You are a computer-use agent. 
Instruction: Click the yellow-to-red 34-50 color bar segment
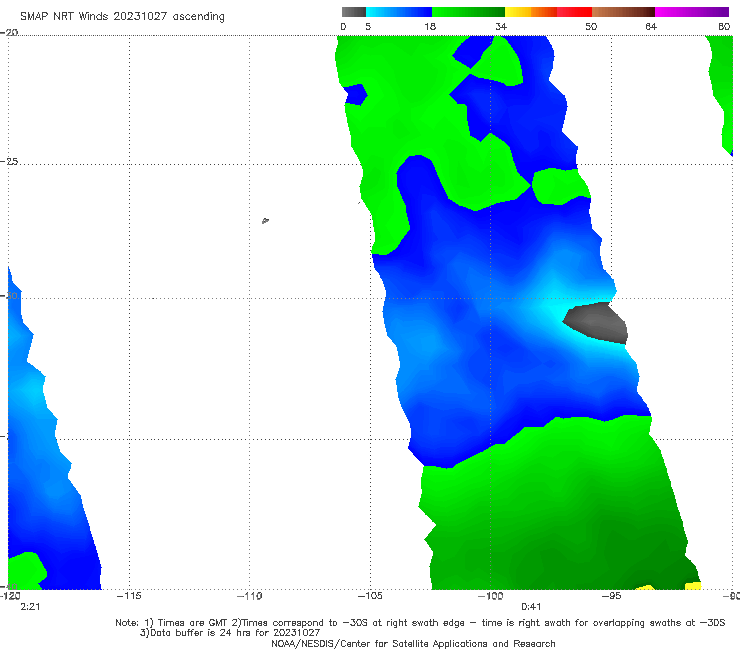[548, 12]
